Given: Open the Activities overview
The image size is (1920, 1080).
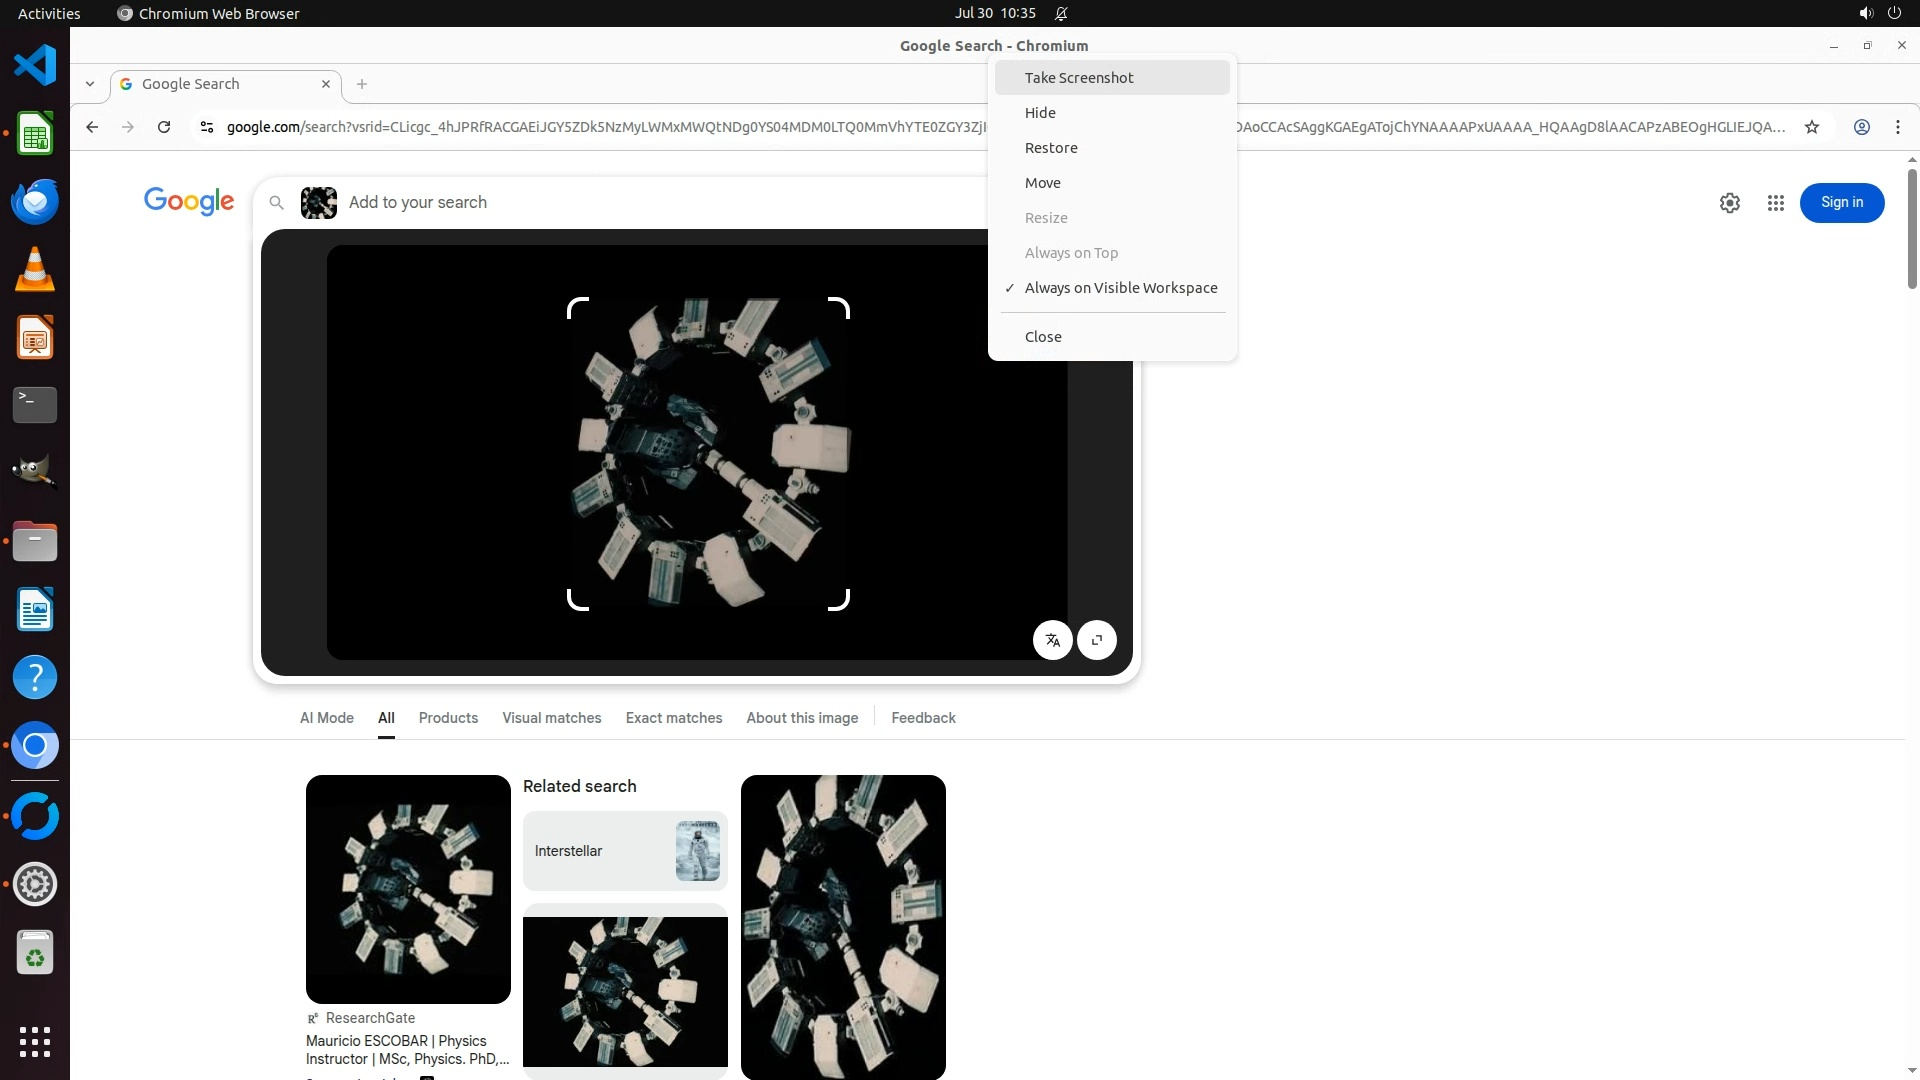Looking at the screenshot, I should (x=49, y=13).
